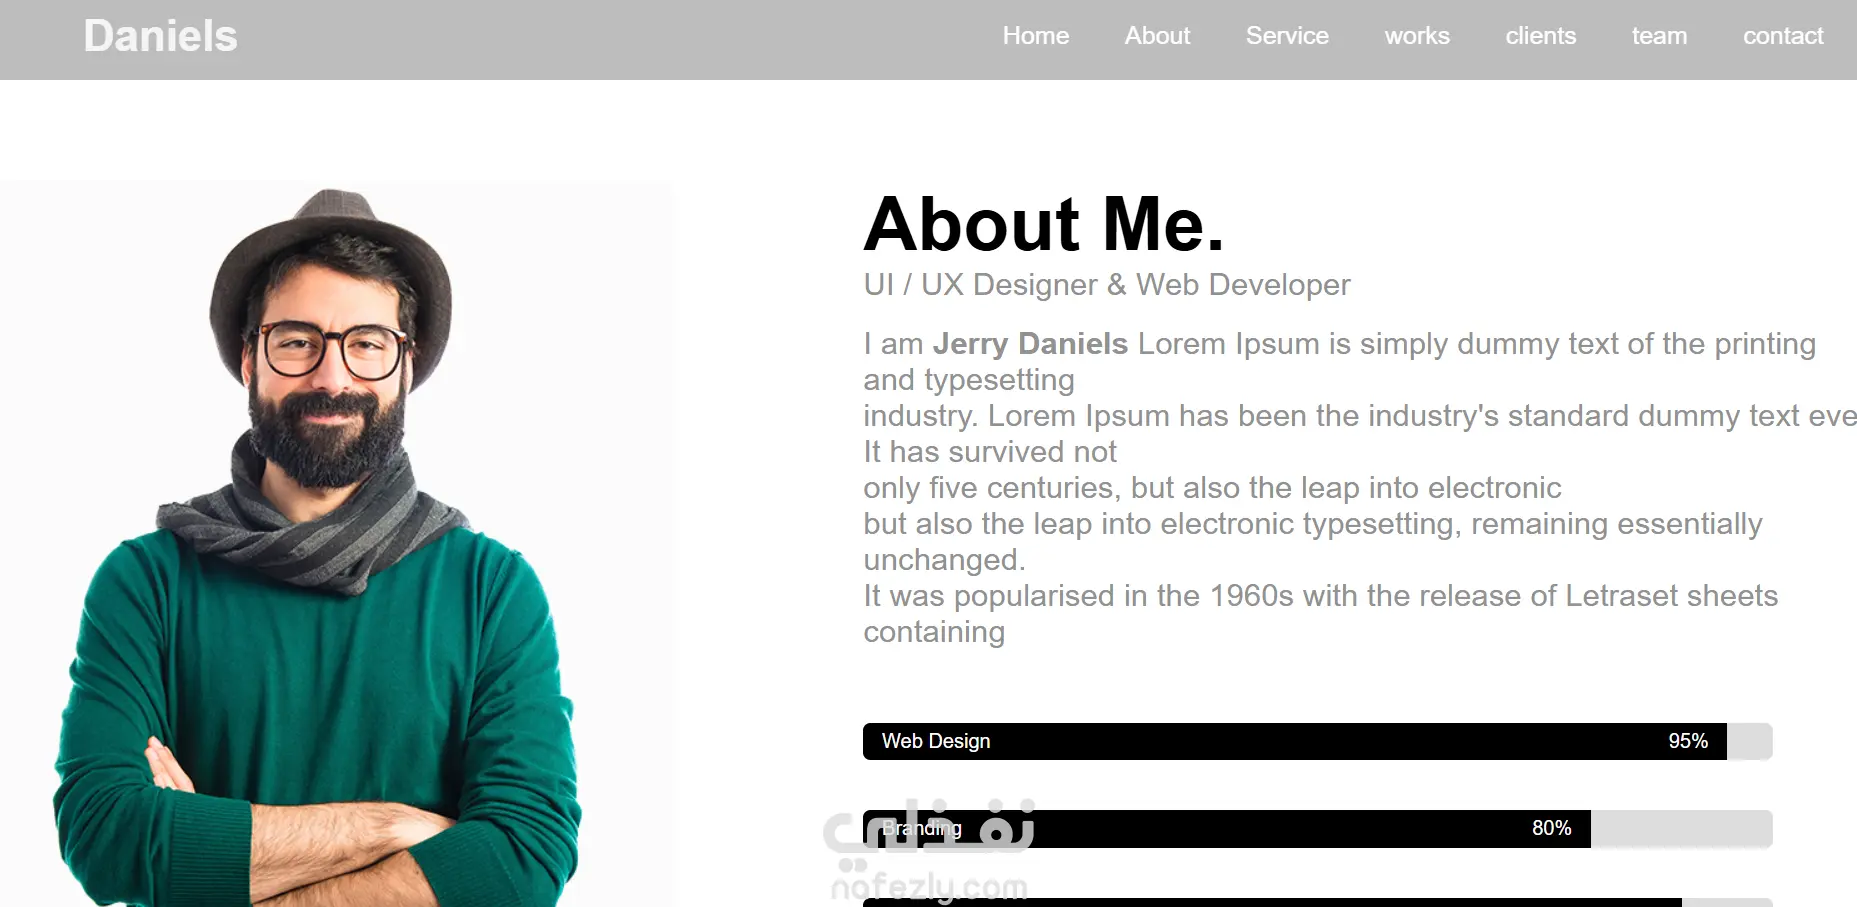
Task: Click the 95% label on Web Design bar
Action: [x=1688, y=741]
